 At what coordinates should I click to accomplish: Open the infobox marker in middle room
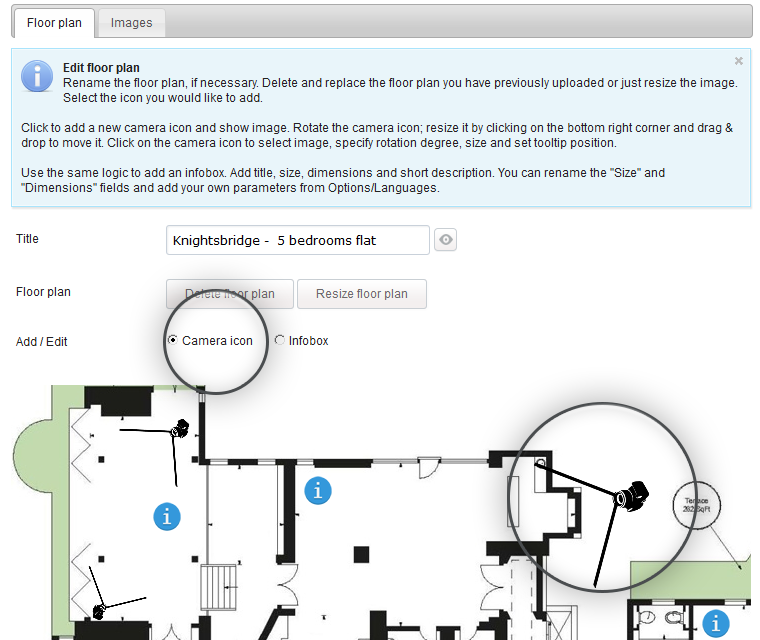point(318,491)
